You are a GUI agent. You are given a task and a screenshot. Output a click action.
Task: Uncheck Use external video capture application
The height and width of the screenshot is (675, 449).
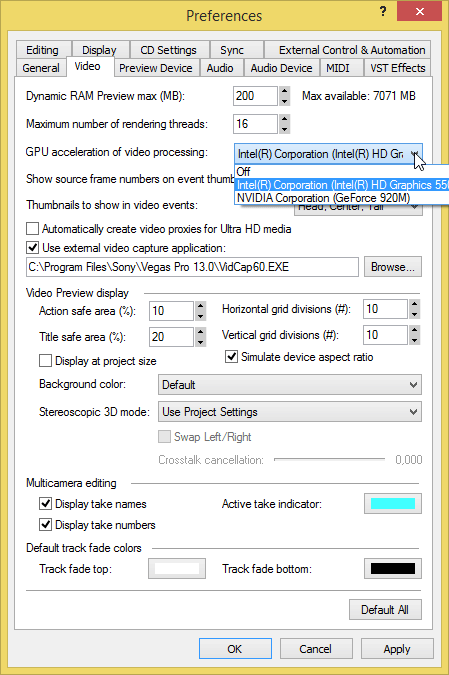pyautogui.click(x=32, y=248)
